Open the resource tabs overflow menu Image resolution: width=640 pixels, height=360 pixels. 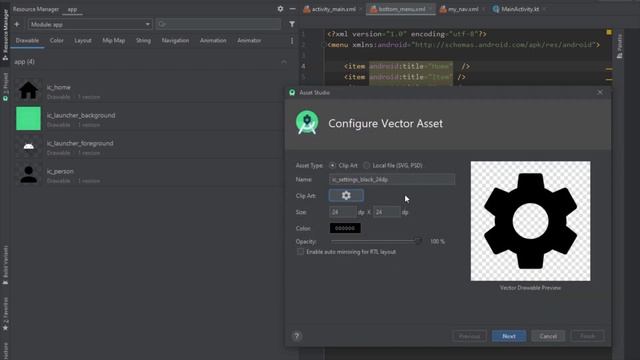click(x=292, y=40)
